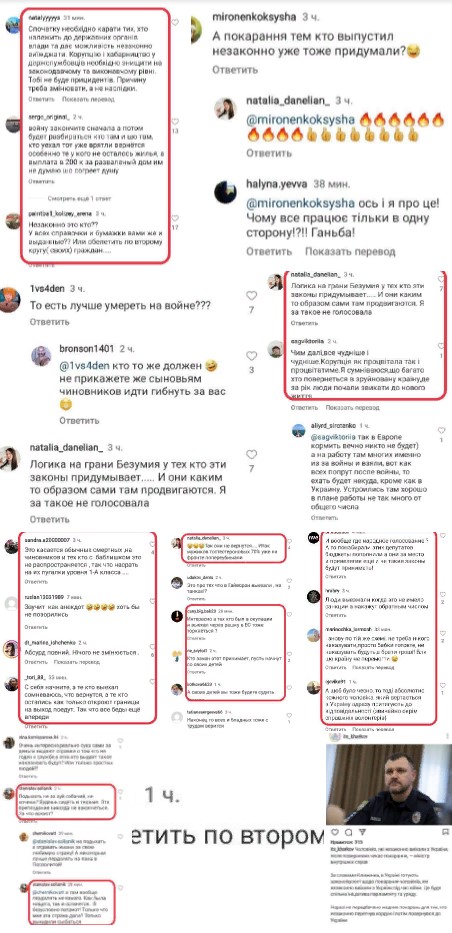Viewport: 452px width, 933px height.
Task: Like the 1vs4den comment with heart
Action: coord(252,296)
